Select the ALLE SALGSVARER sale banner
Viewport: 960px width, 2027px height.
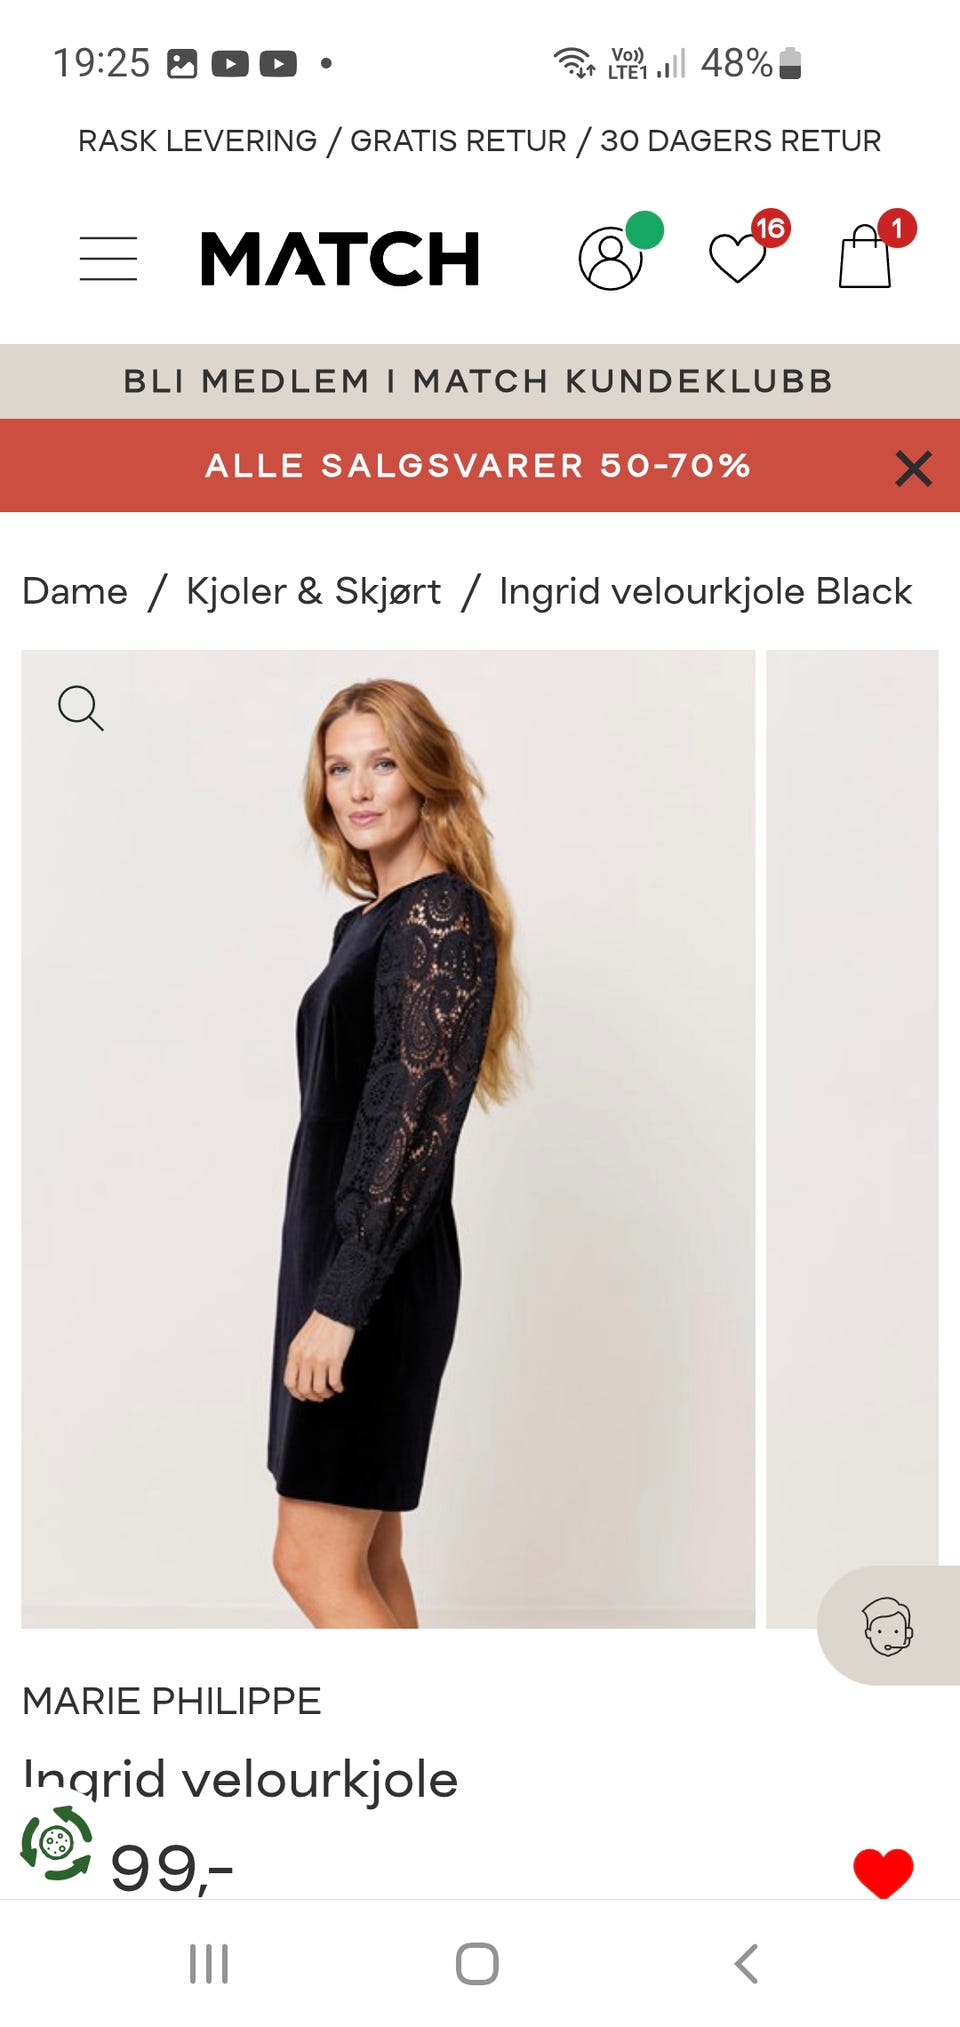(478, 467)
